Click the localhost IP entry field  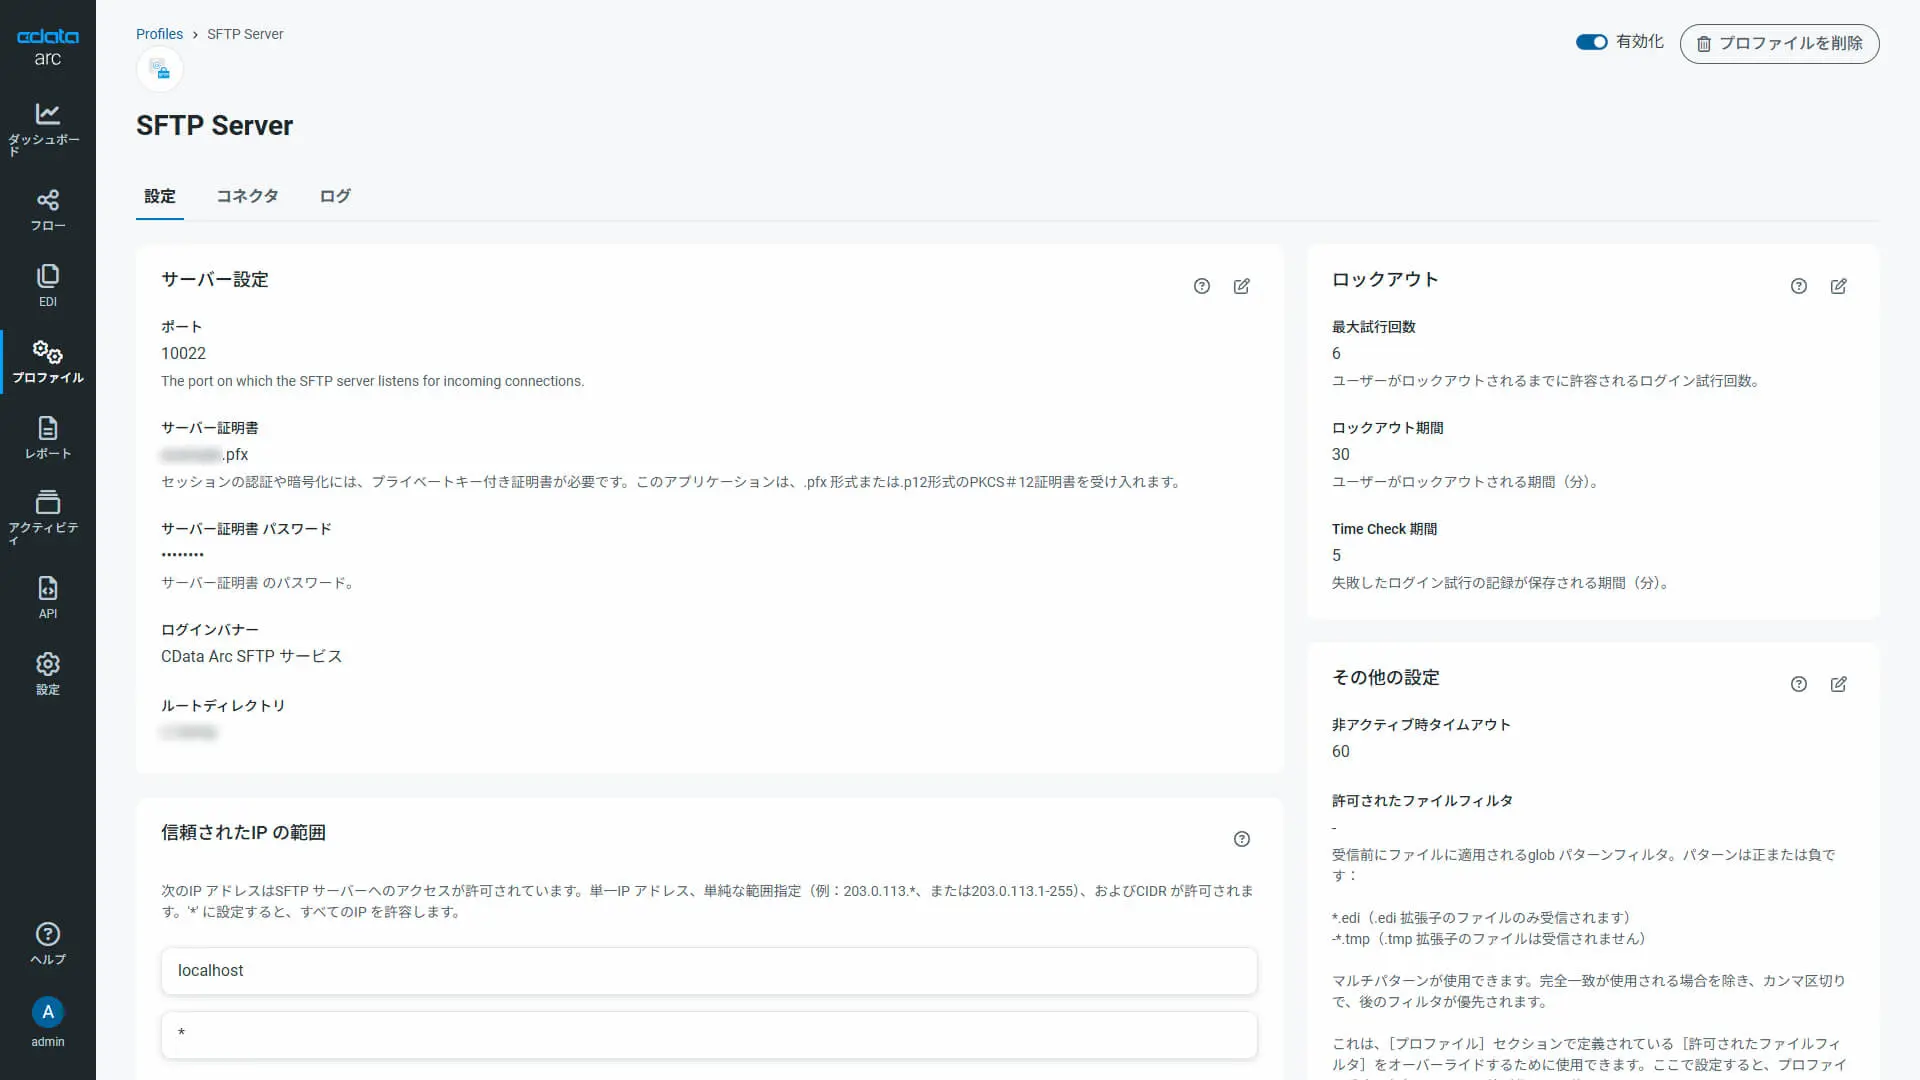click(x=708, y=971)
